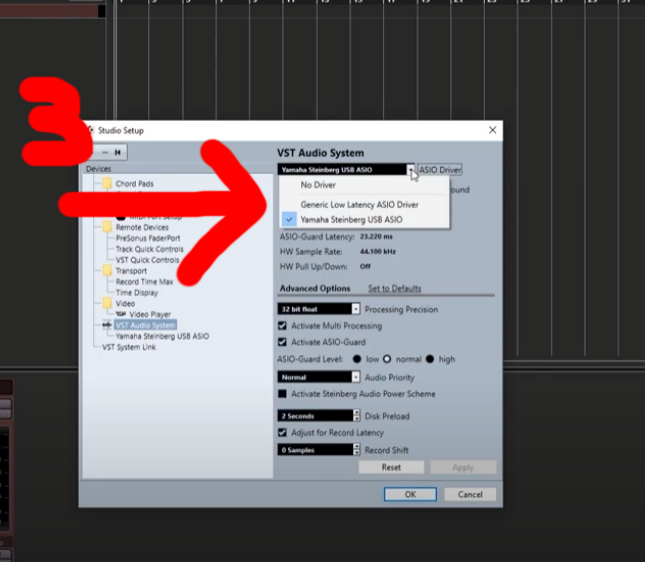Click the Video folder icon
This screenshot has height=562, width=645.
[107, 303]
